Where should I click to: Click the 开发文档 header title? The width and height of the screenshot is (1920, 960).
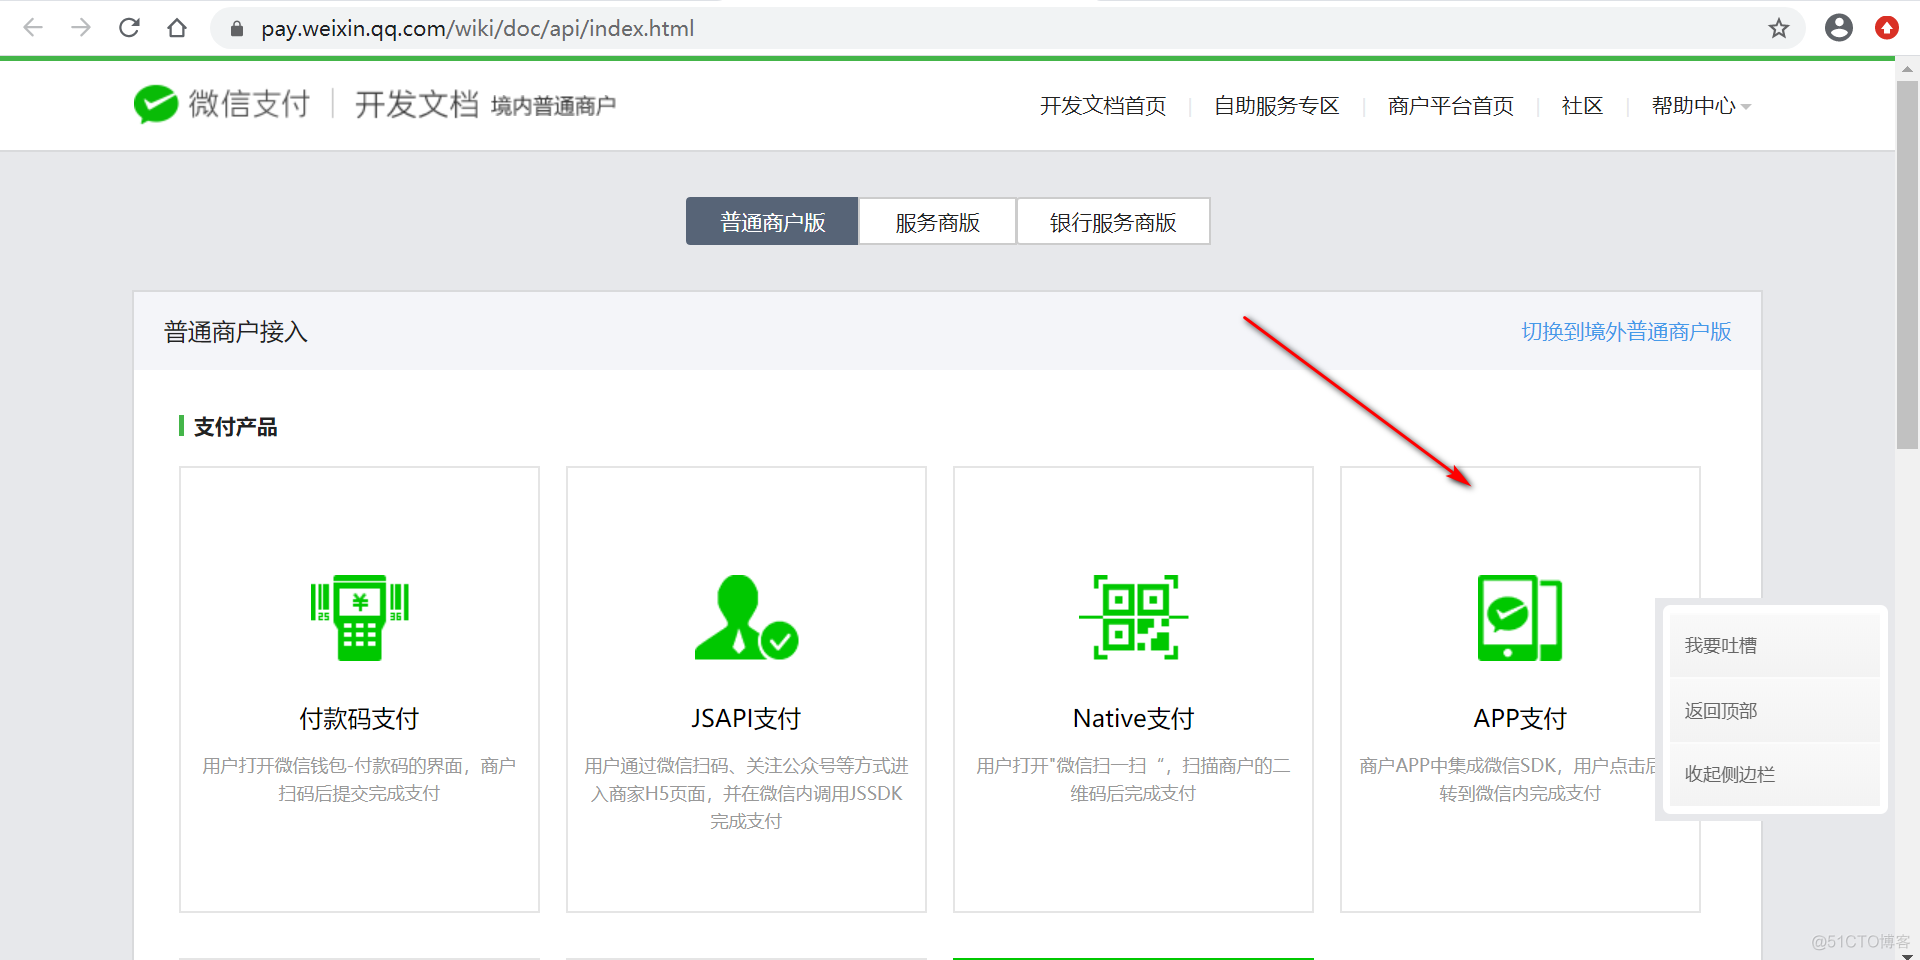[417, 104]
